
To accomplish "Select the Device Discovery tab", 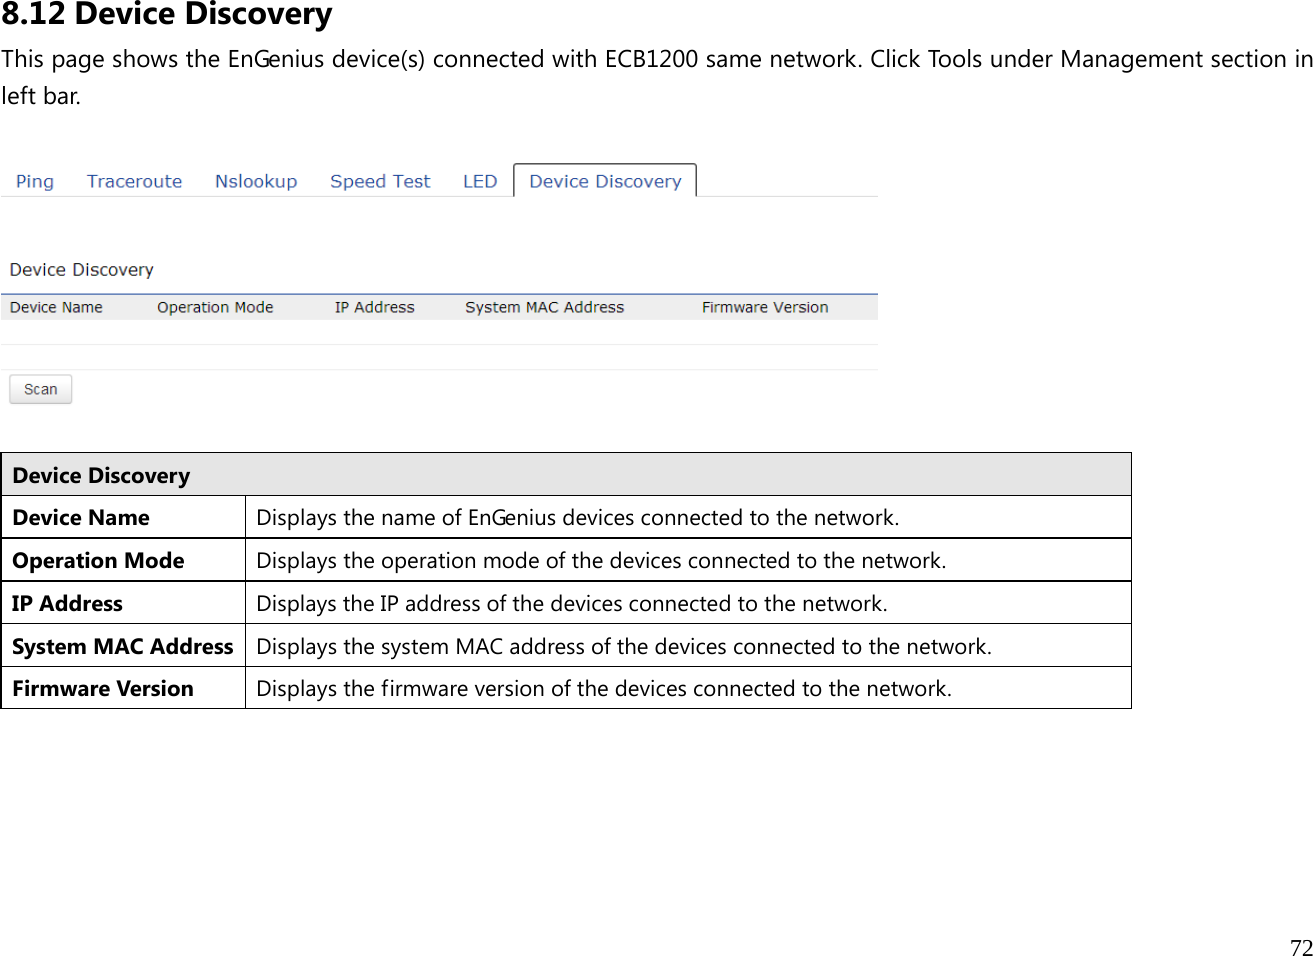I will 605,181.
